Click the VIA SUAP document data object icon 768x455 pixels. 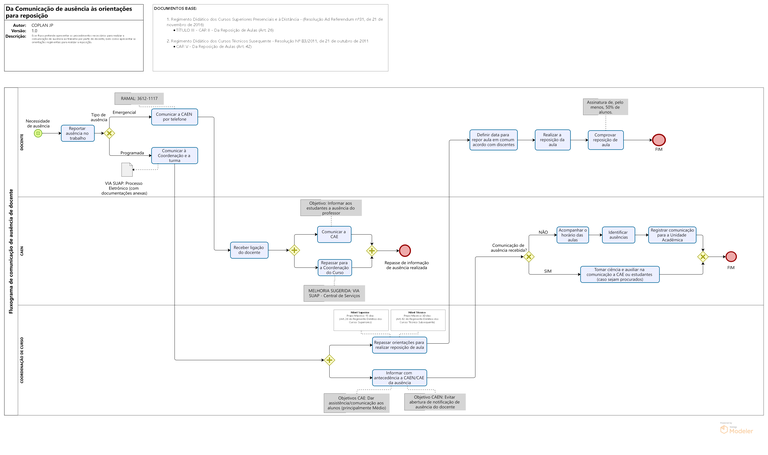click(126, 169)
